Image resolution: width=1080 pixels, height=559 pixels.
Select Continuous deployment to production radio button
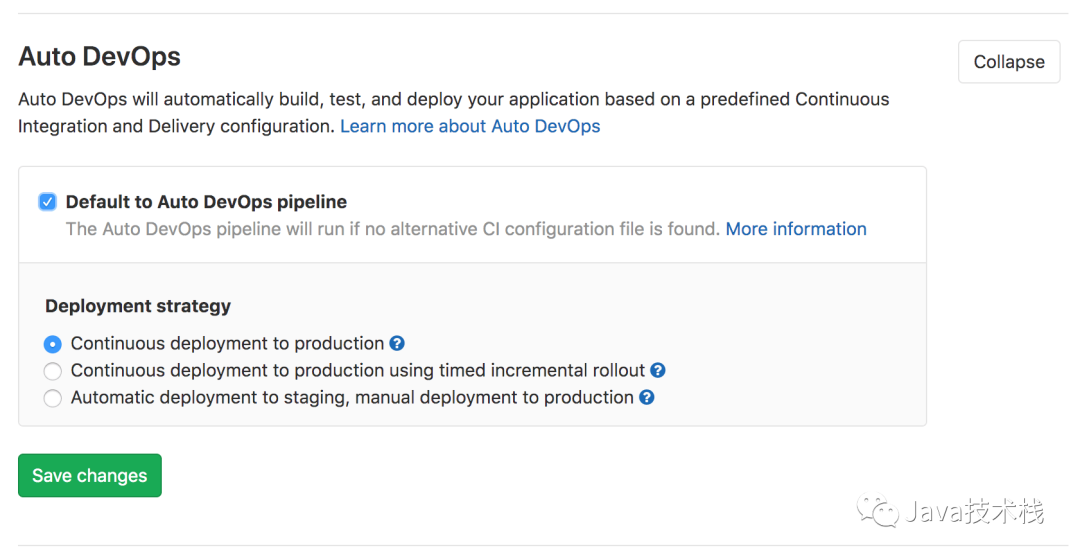pos(53,344)
